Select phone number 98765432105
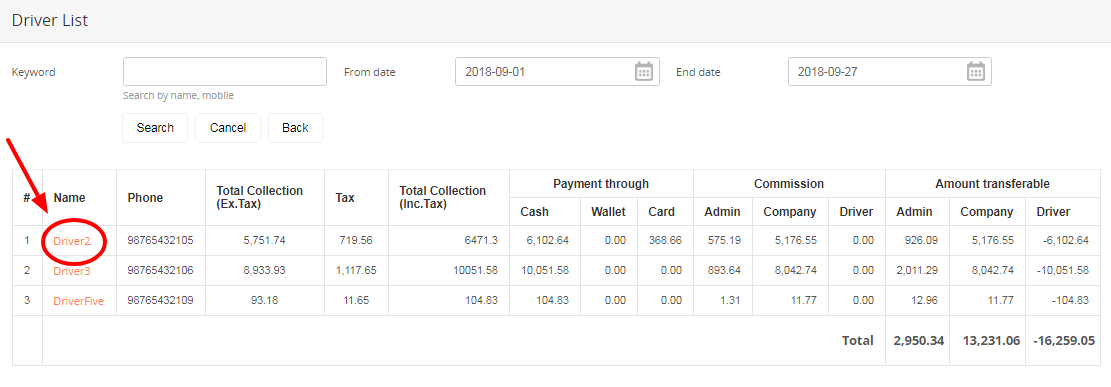 pyautogui.click(x=161, y=241)
